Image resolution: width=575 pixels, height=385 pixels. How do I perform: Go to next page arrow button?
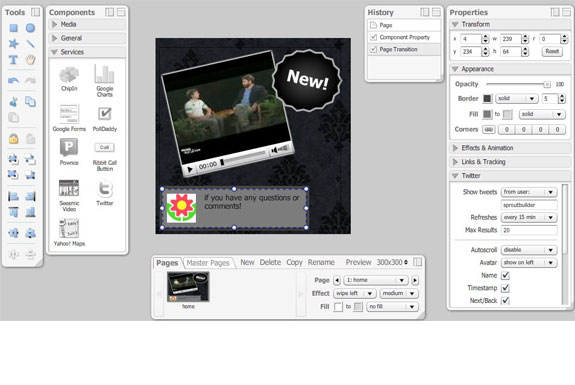click(x=415, y=280)
